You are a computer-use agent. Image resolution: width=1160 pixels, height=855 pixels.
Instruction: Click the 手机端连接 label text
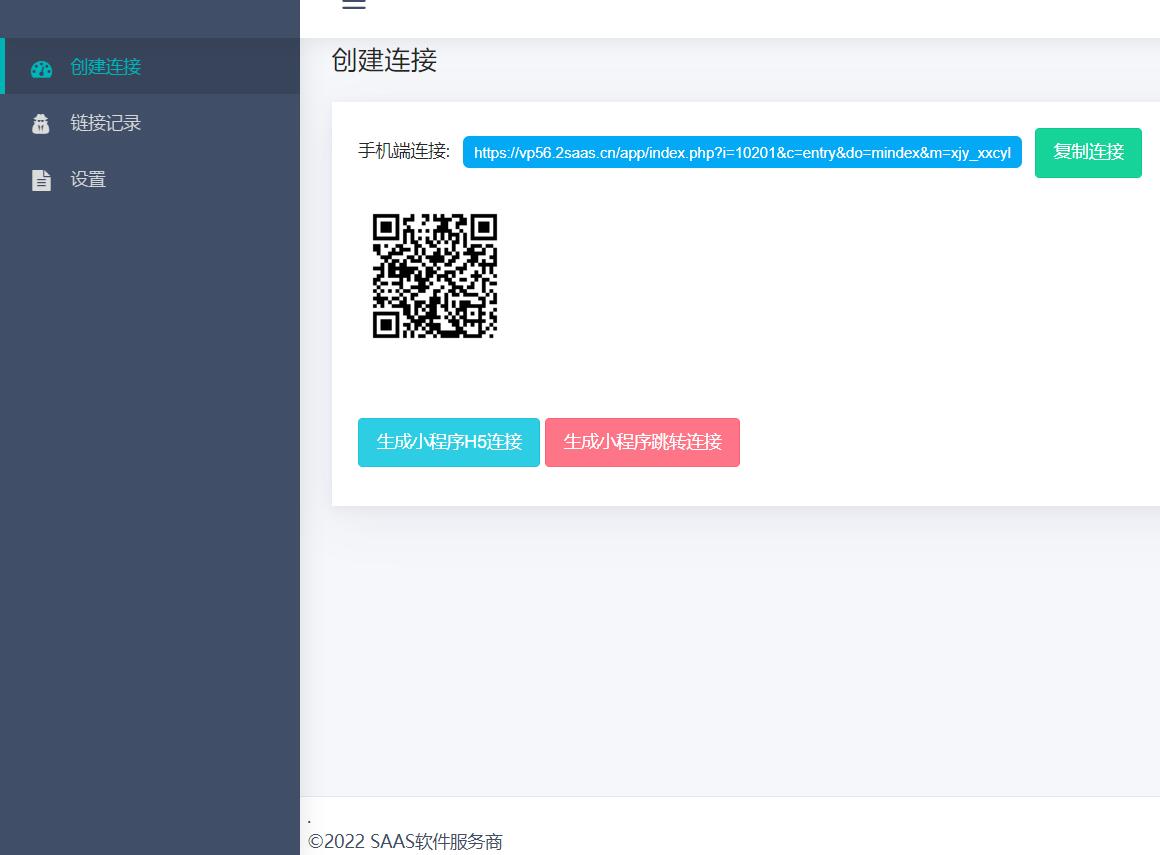pyautogui.click(x=404, y=151)
